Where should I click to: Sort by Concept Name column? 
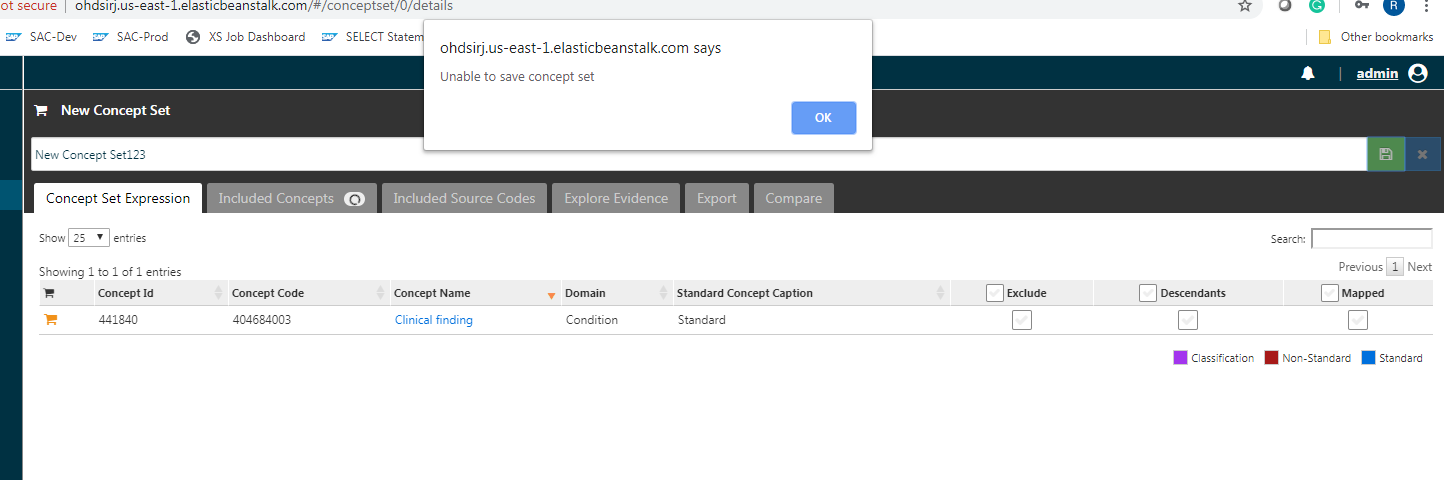click(474, 293)
